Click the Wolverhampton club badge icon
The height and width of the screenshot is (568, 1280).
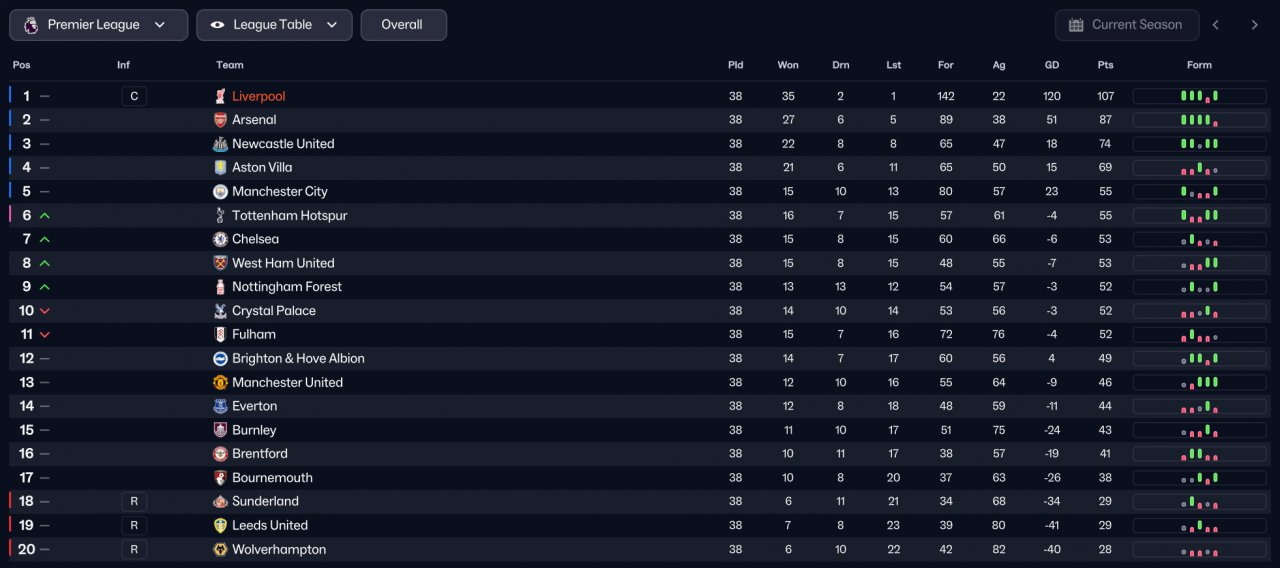coord(220,549)
